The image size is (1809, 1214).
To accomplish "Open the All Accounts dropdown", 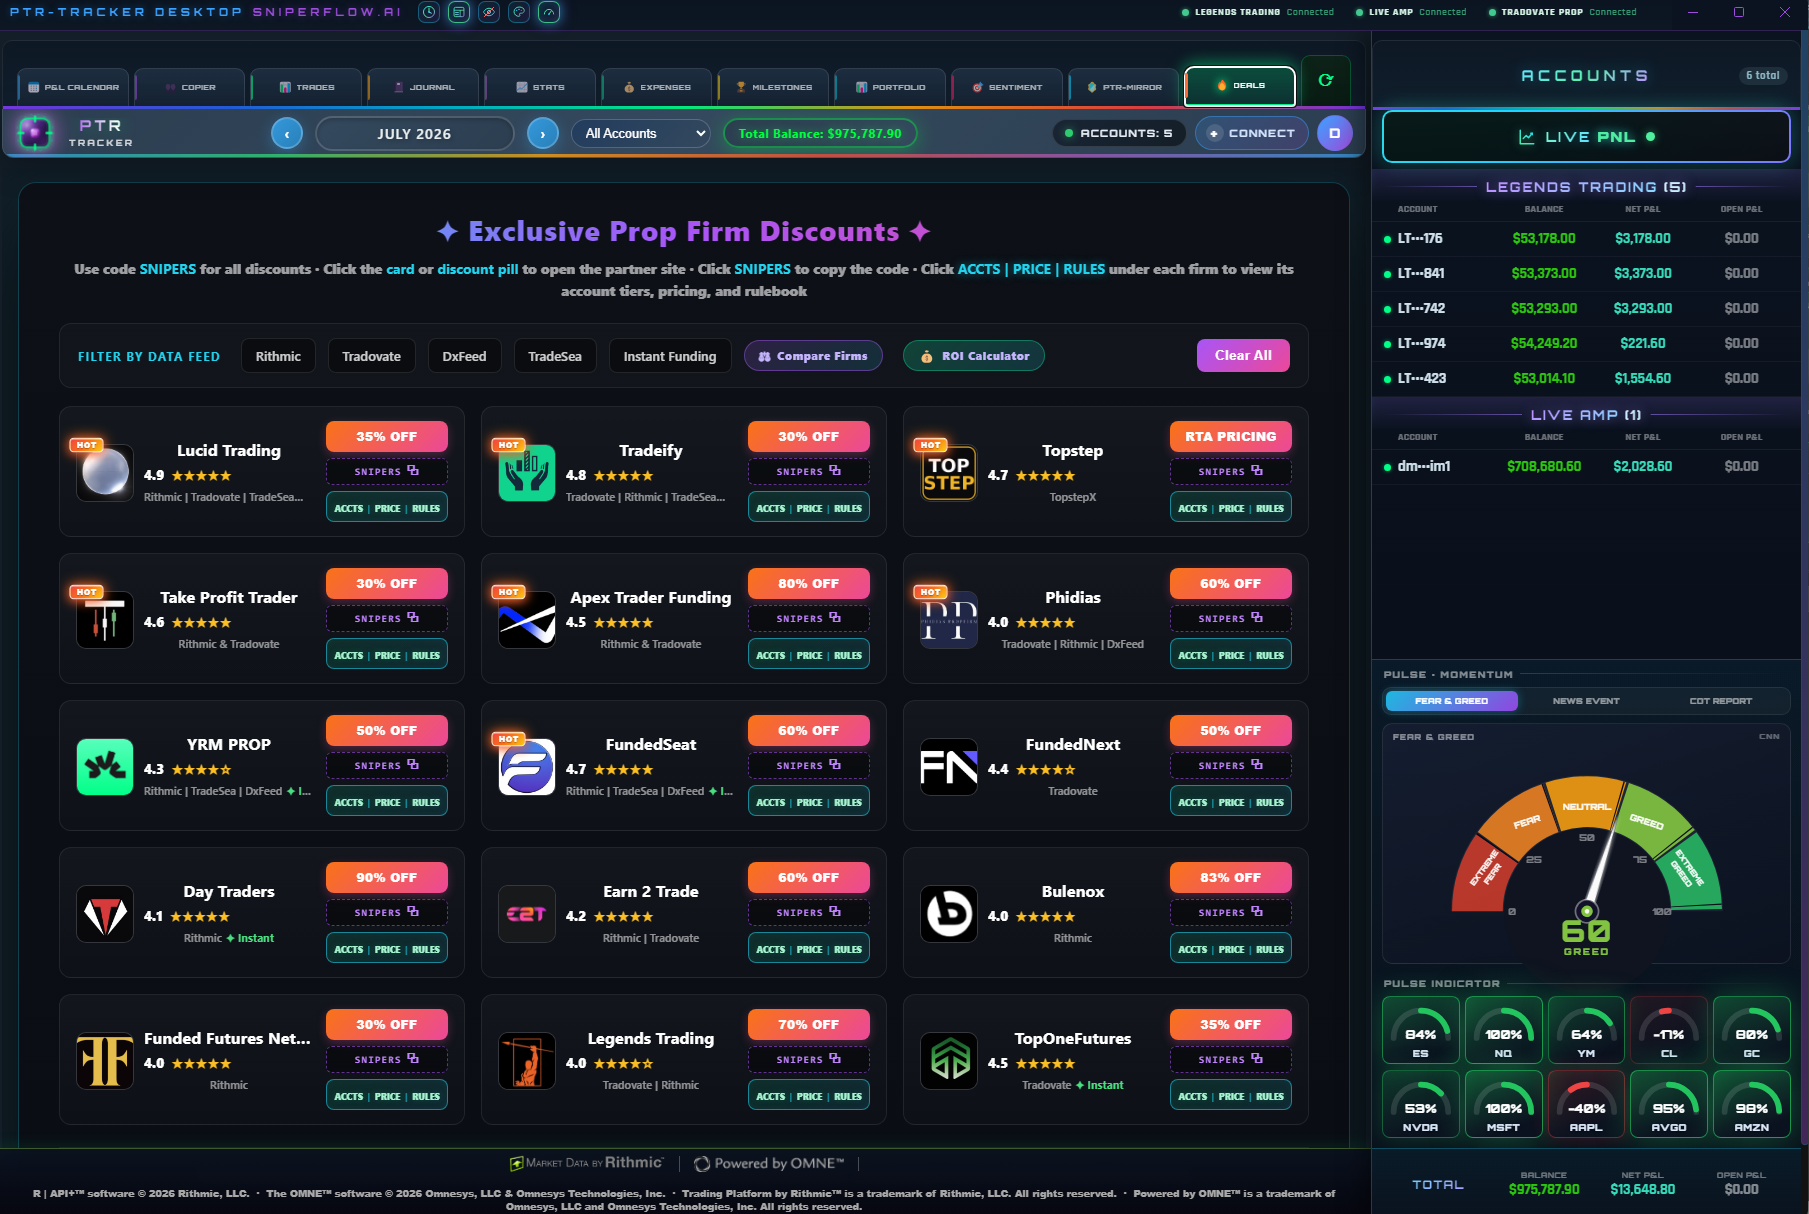I will point(640,133).
